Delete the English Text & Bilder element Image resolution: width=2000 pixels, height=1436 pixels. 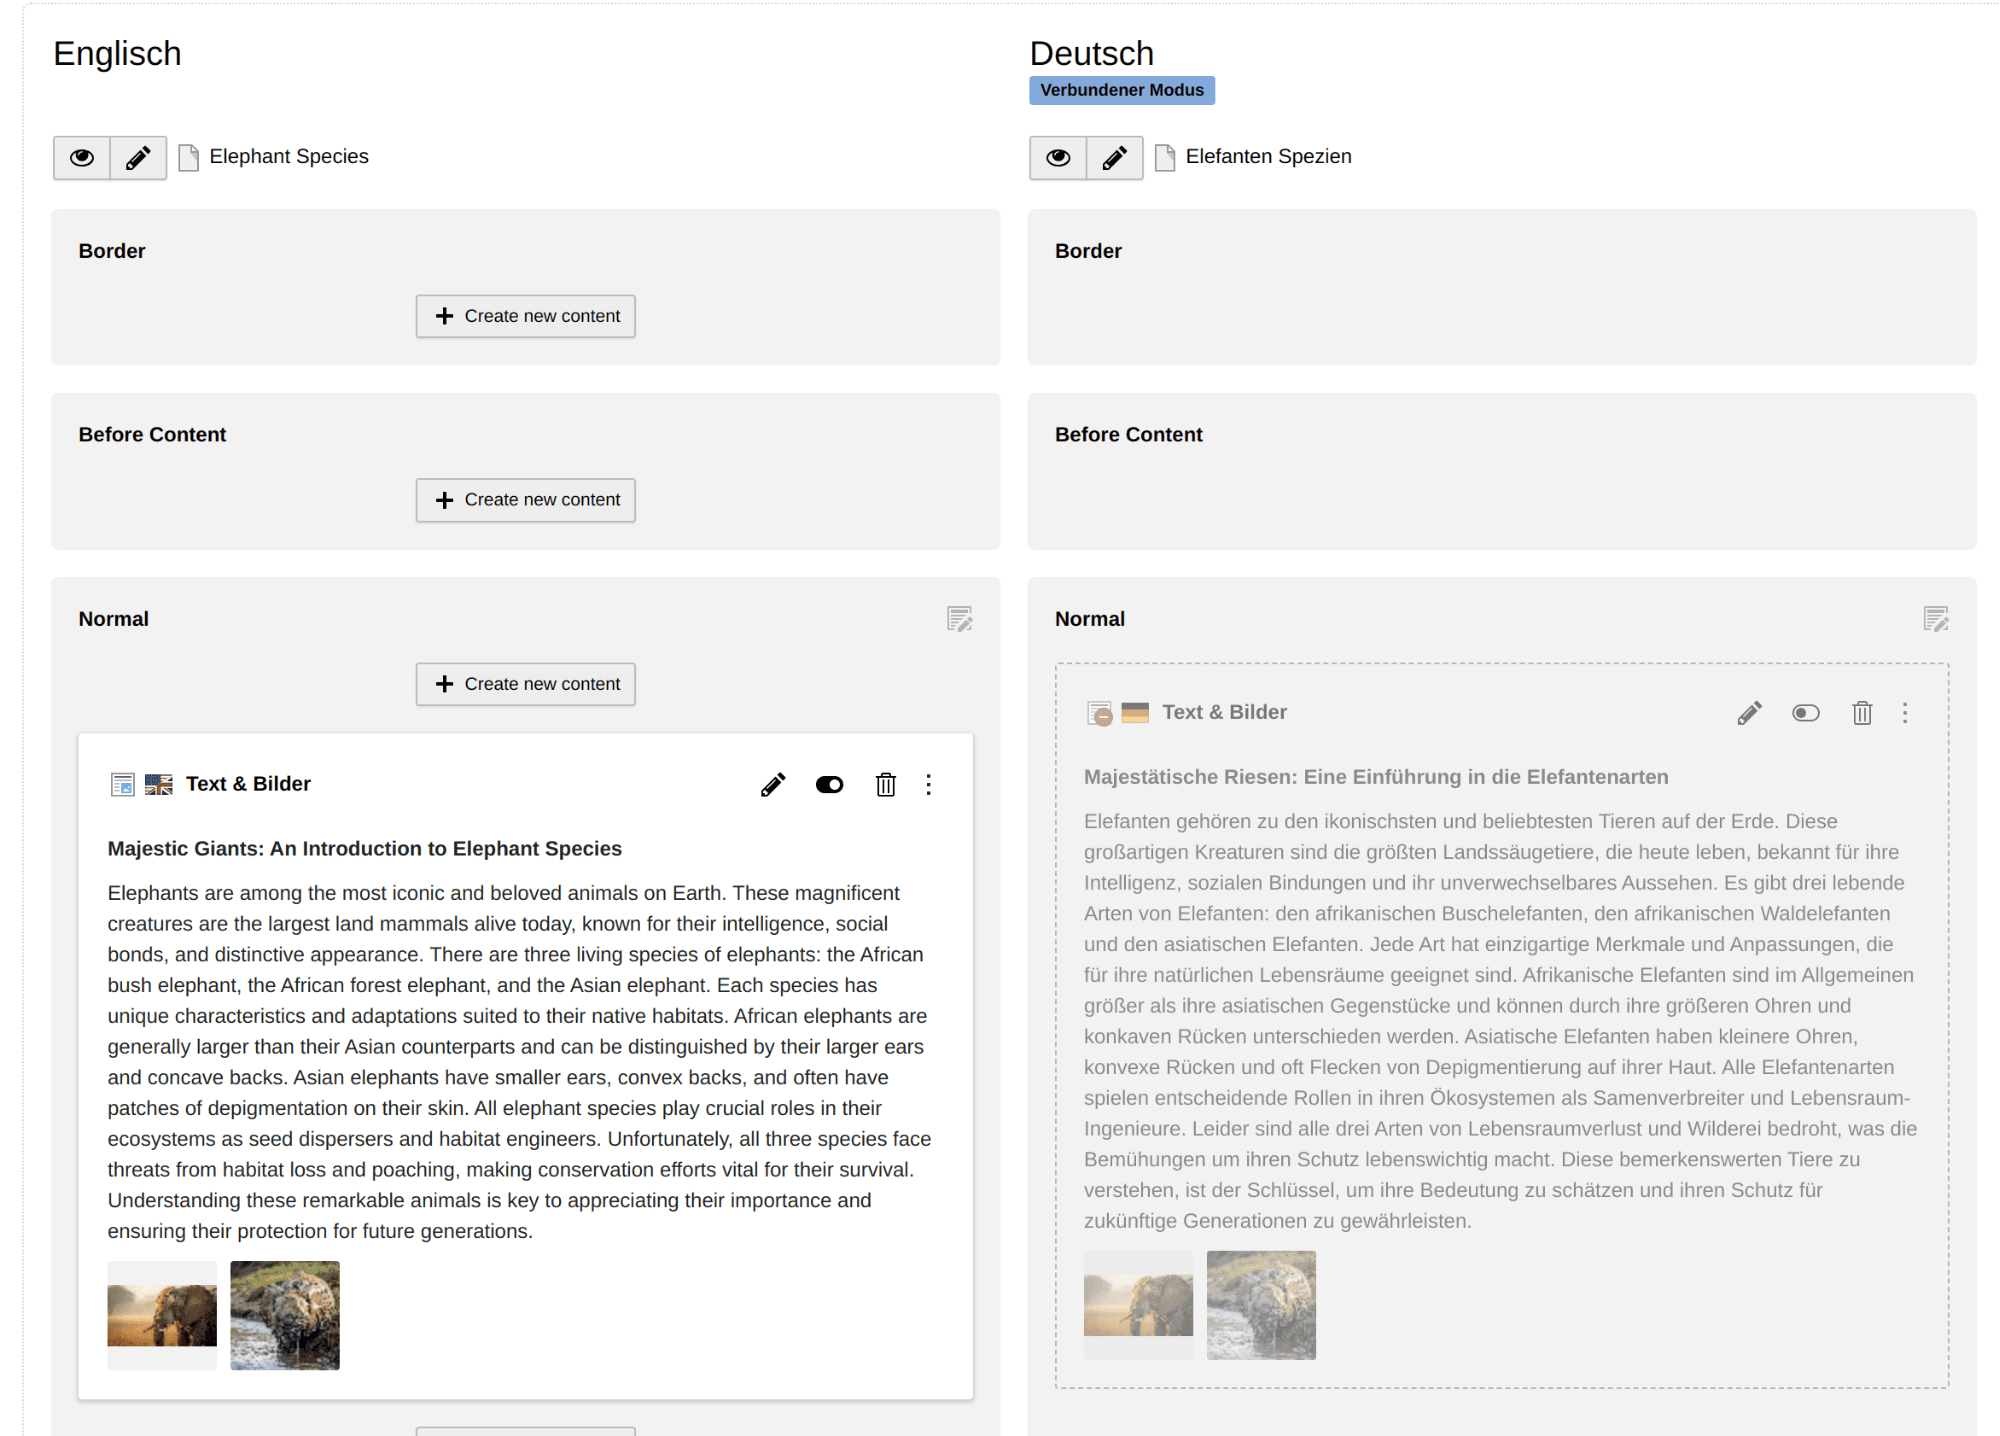(886, 785)
